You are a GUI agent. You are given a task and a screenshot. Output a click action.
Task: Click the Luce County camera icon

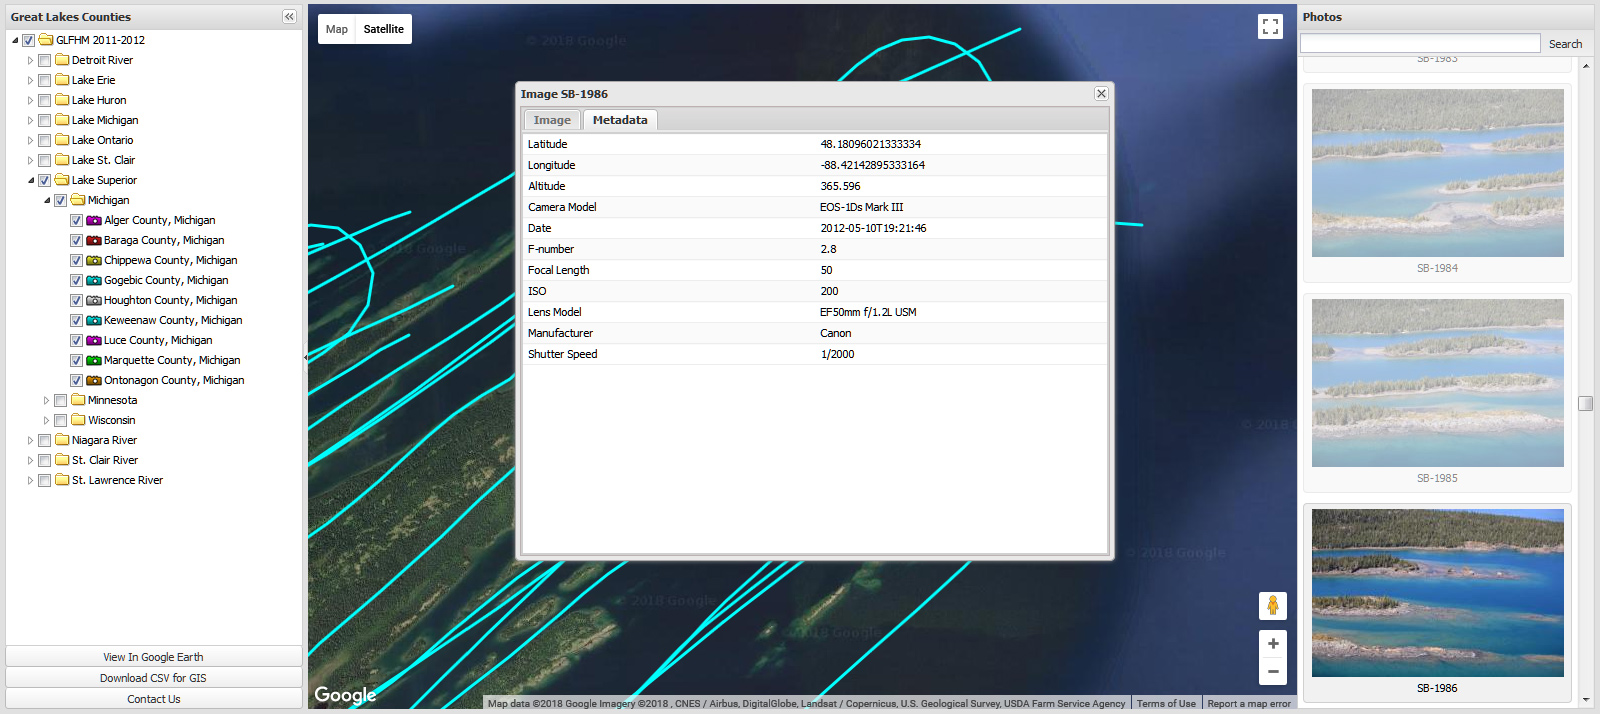pos(94,340)
